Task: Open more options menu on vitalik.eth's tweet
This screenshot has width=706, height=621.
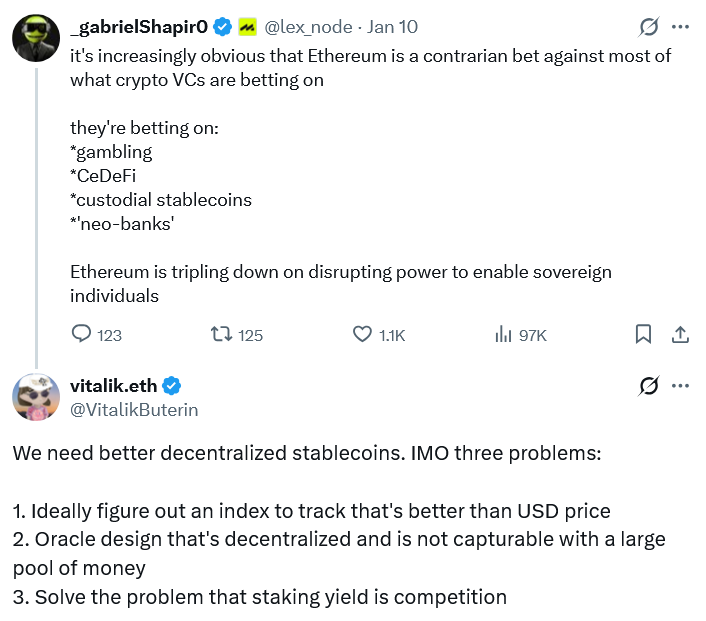Action: click(680, 385)
